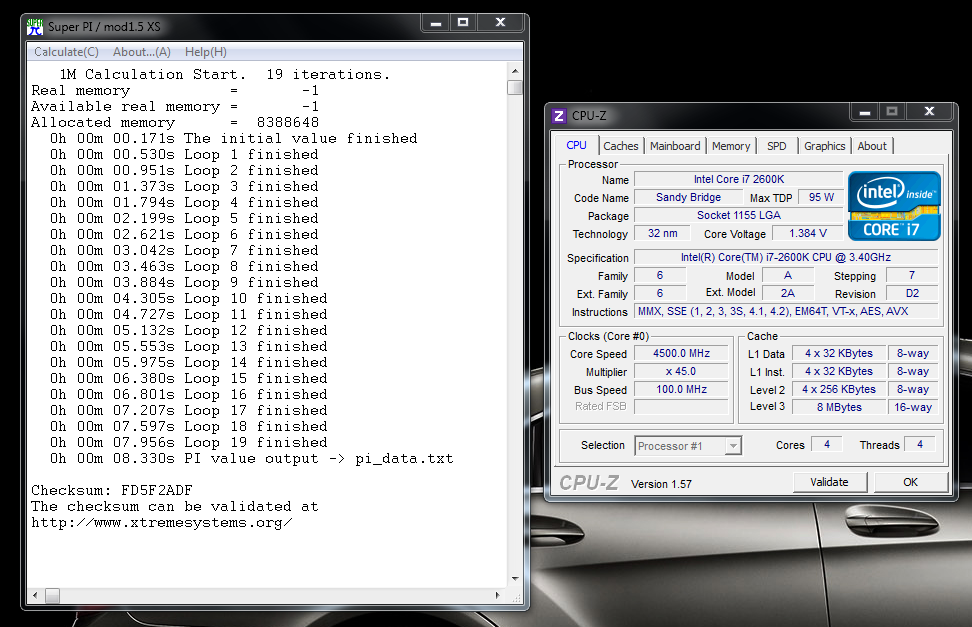Open the About...(A) menu in Super PI

pyautogui.click(x=141, y=52)
